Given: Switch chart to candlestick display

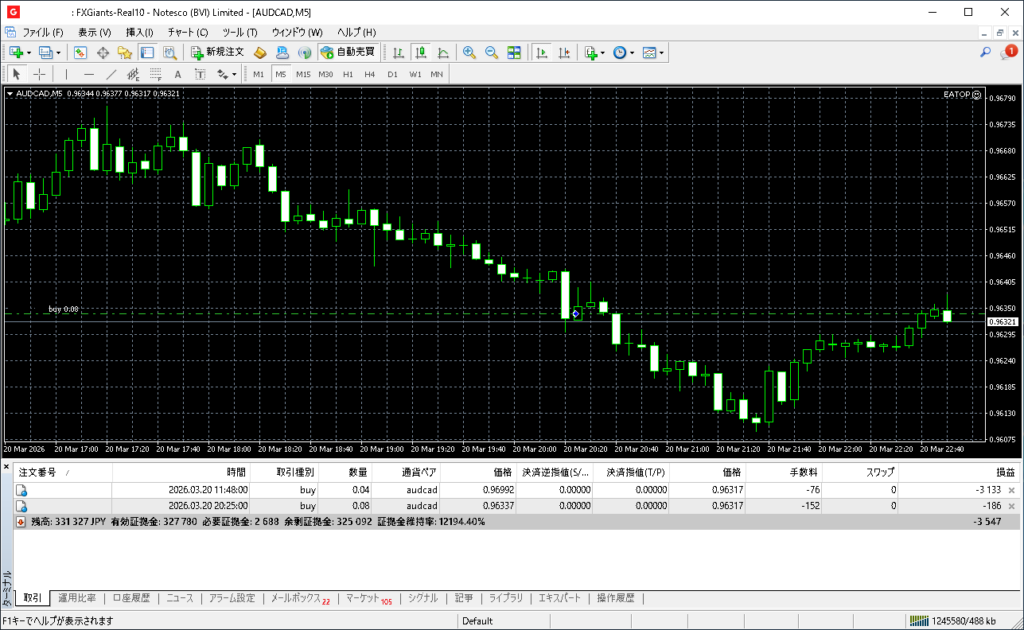Looking at the screenshot, I should [x=421, y=52].
